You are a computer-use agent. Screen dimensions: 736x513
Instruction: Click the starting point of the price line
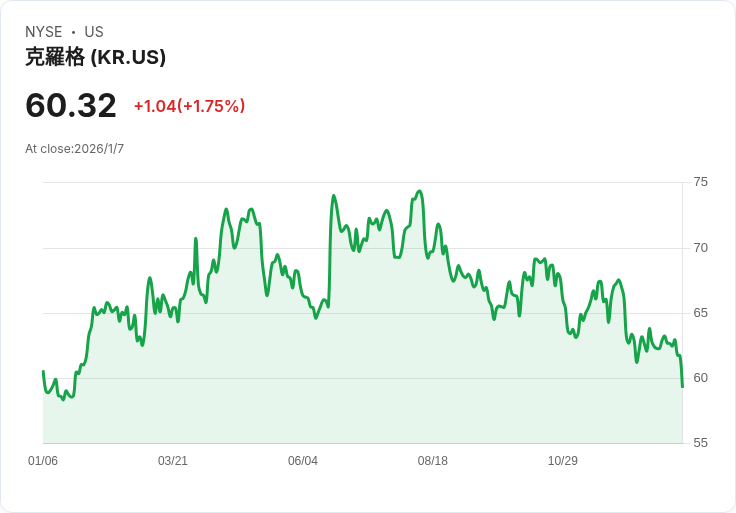click(43, 371)
